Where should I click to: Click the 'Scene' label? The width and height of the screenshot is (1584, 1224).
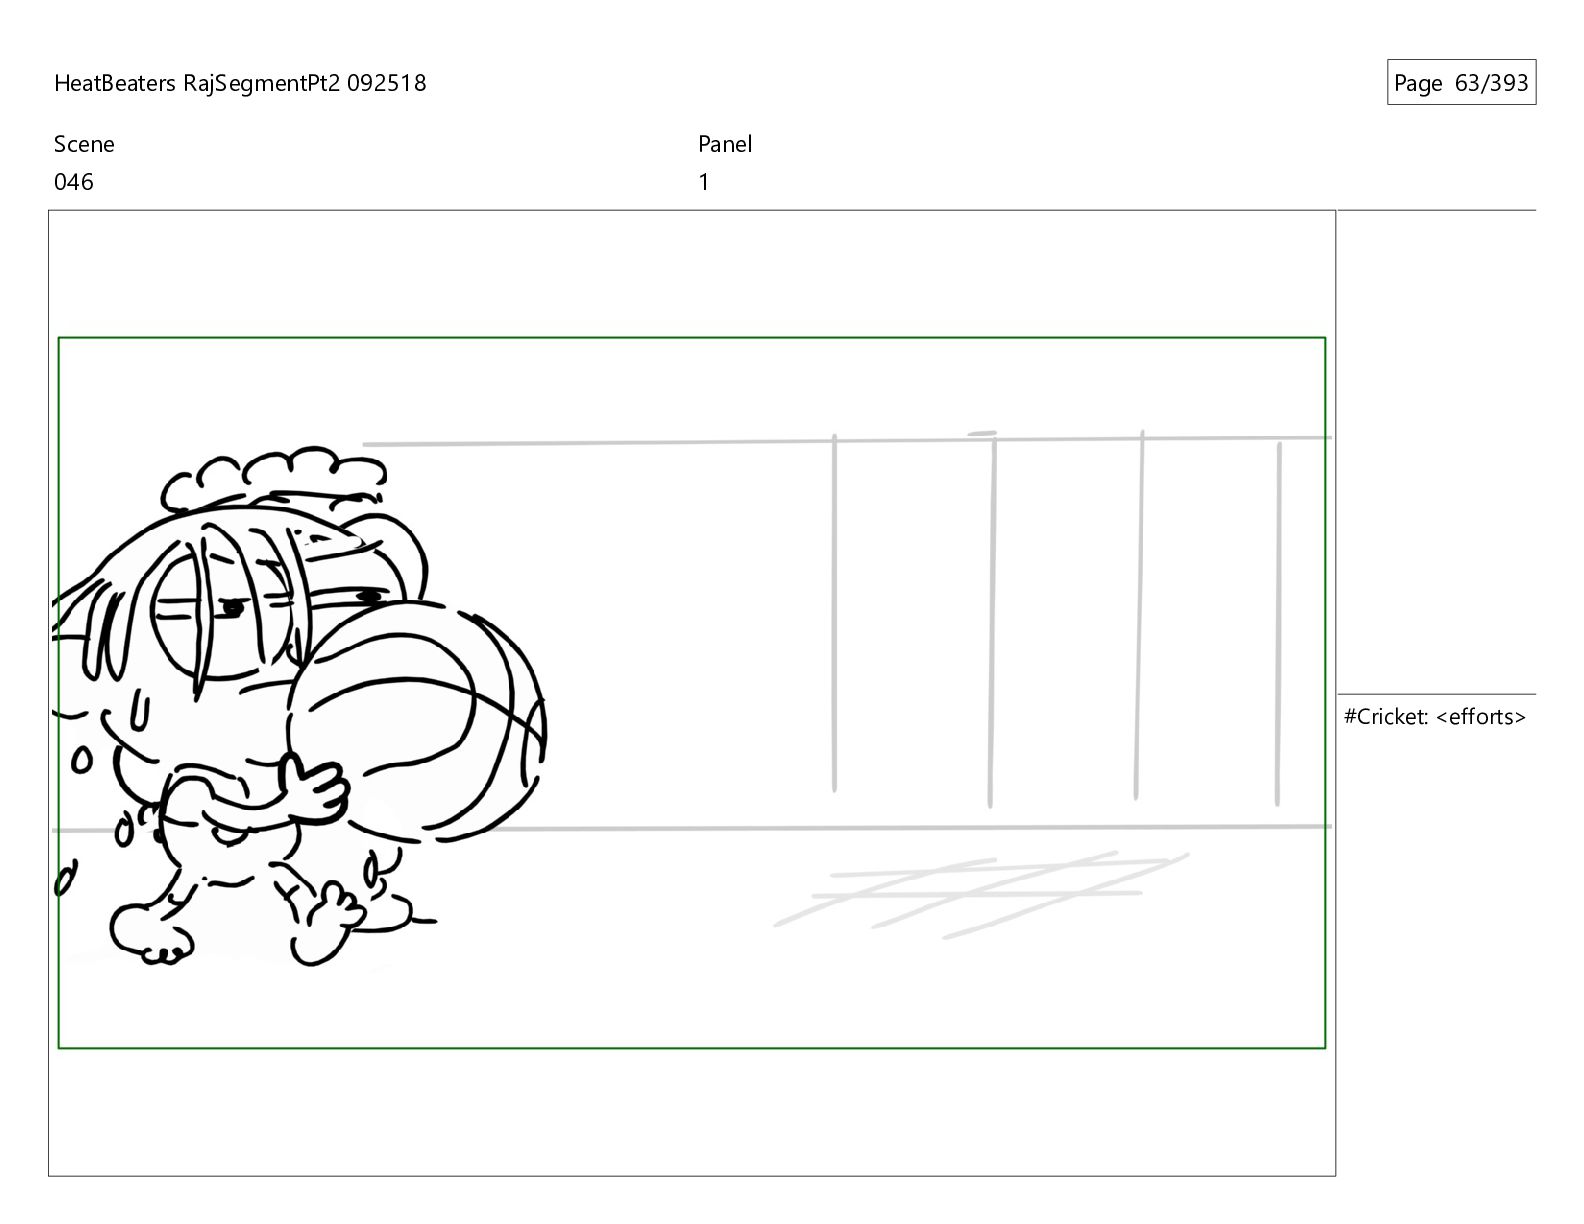click(84, 144)
